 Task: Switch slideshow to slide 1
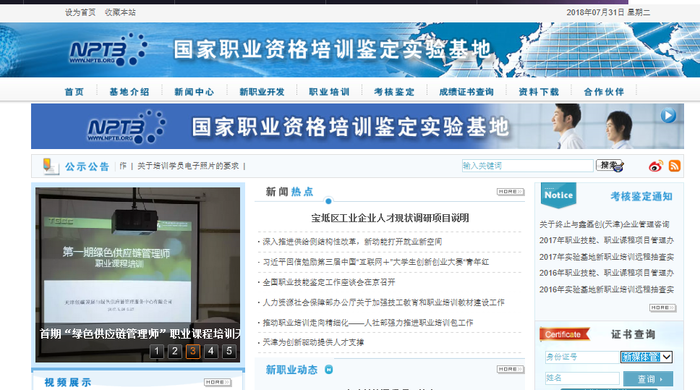pos(157,352)
